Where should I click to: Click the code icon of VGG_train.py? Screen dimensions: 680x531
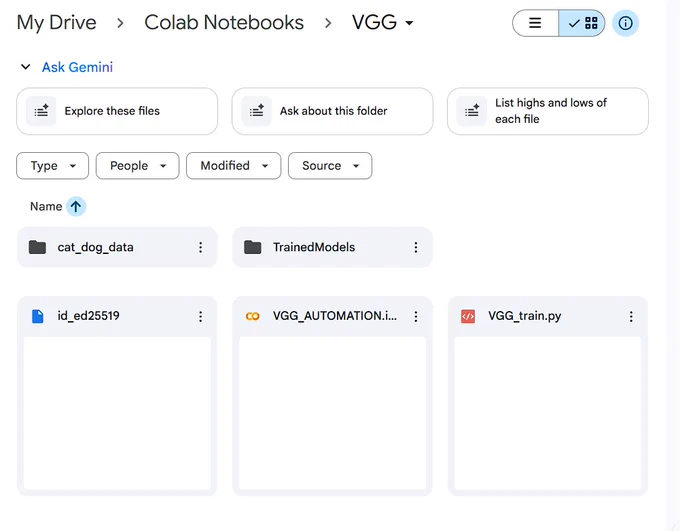[468, 316]
